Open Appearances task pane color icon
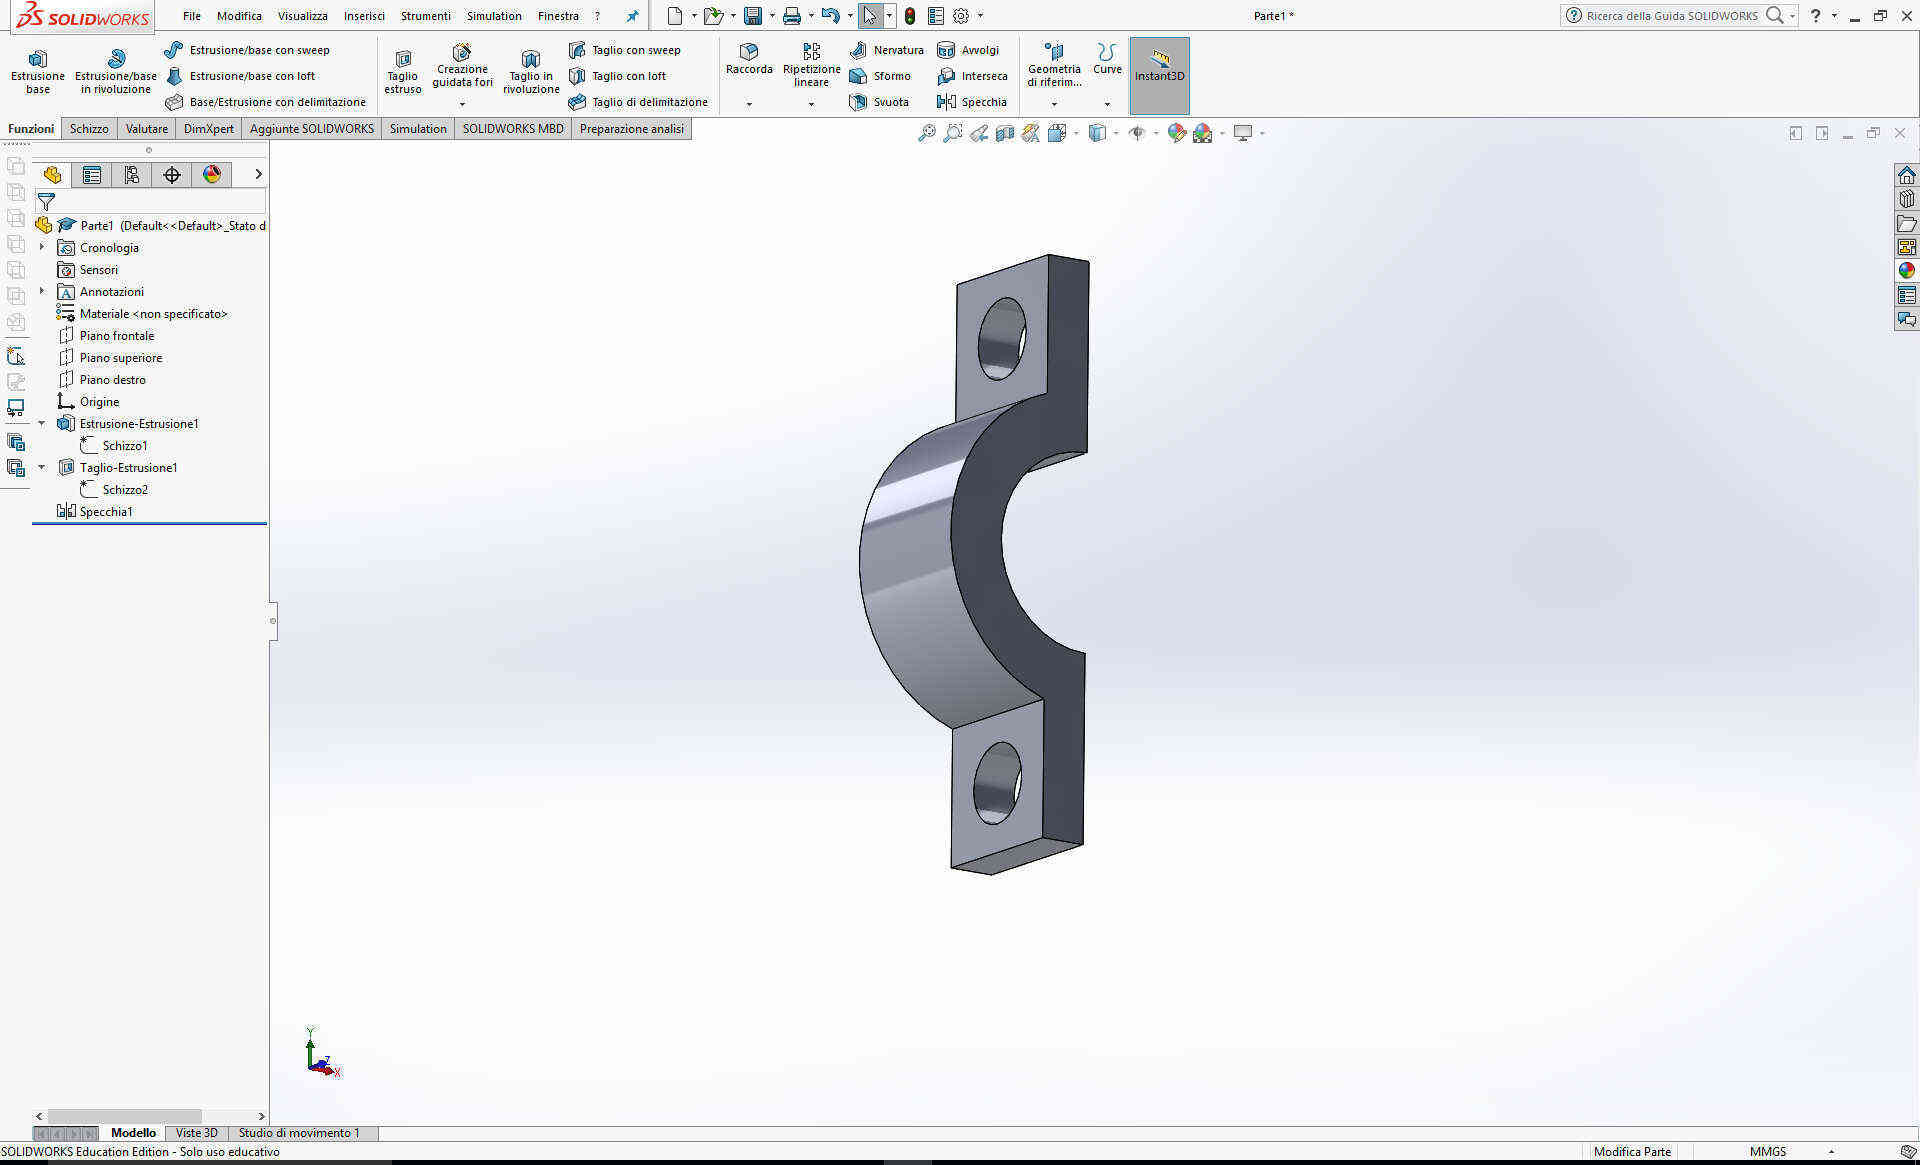 (1907, 271)
